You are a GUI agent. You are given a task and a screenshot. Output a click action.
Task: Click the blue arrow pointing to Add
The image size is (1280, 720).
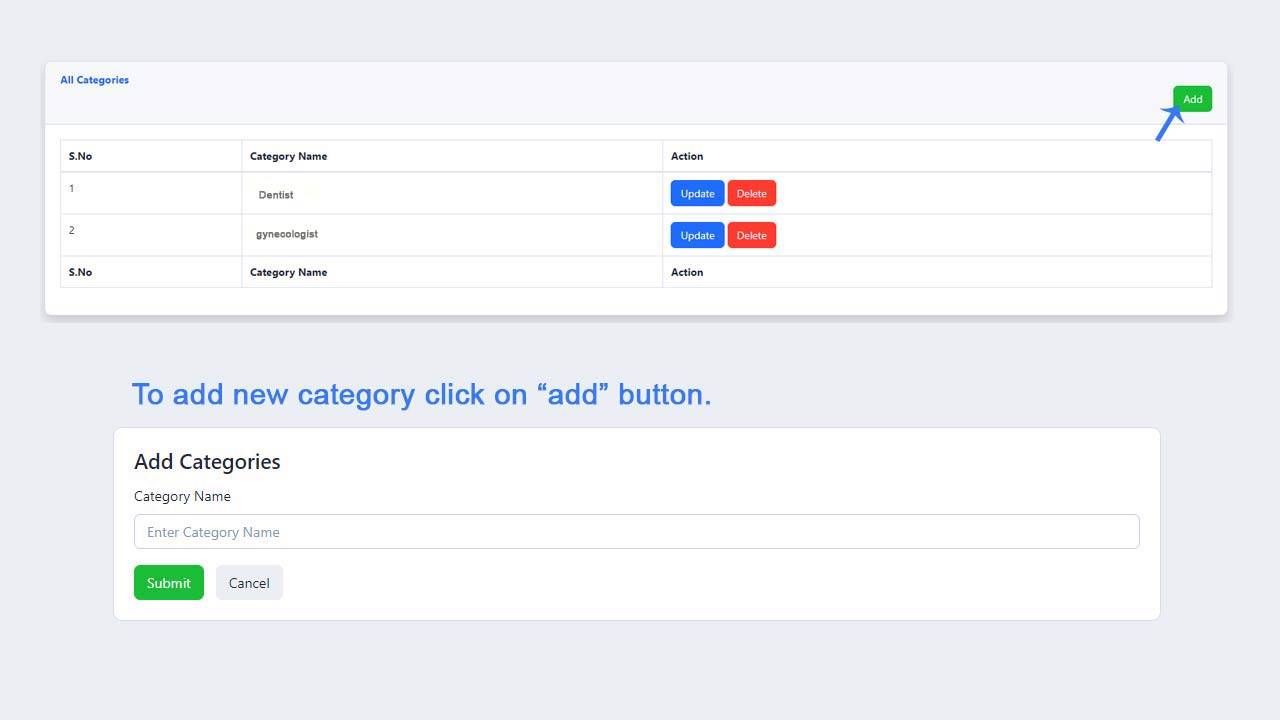point(1168,124)
